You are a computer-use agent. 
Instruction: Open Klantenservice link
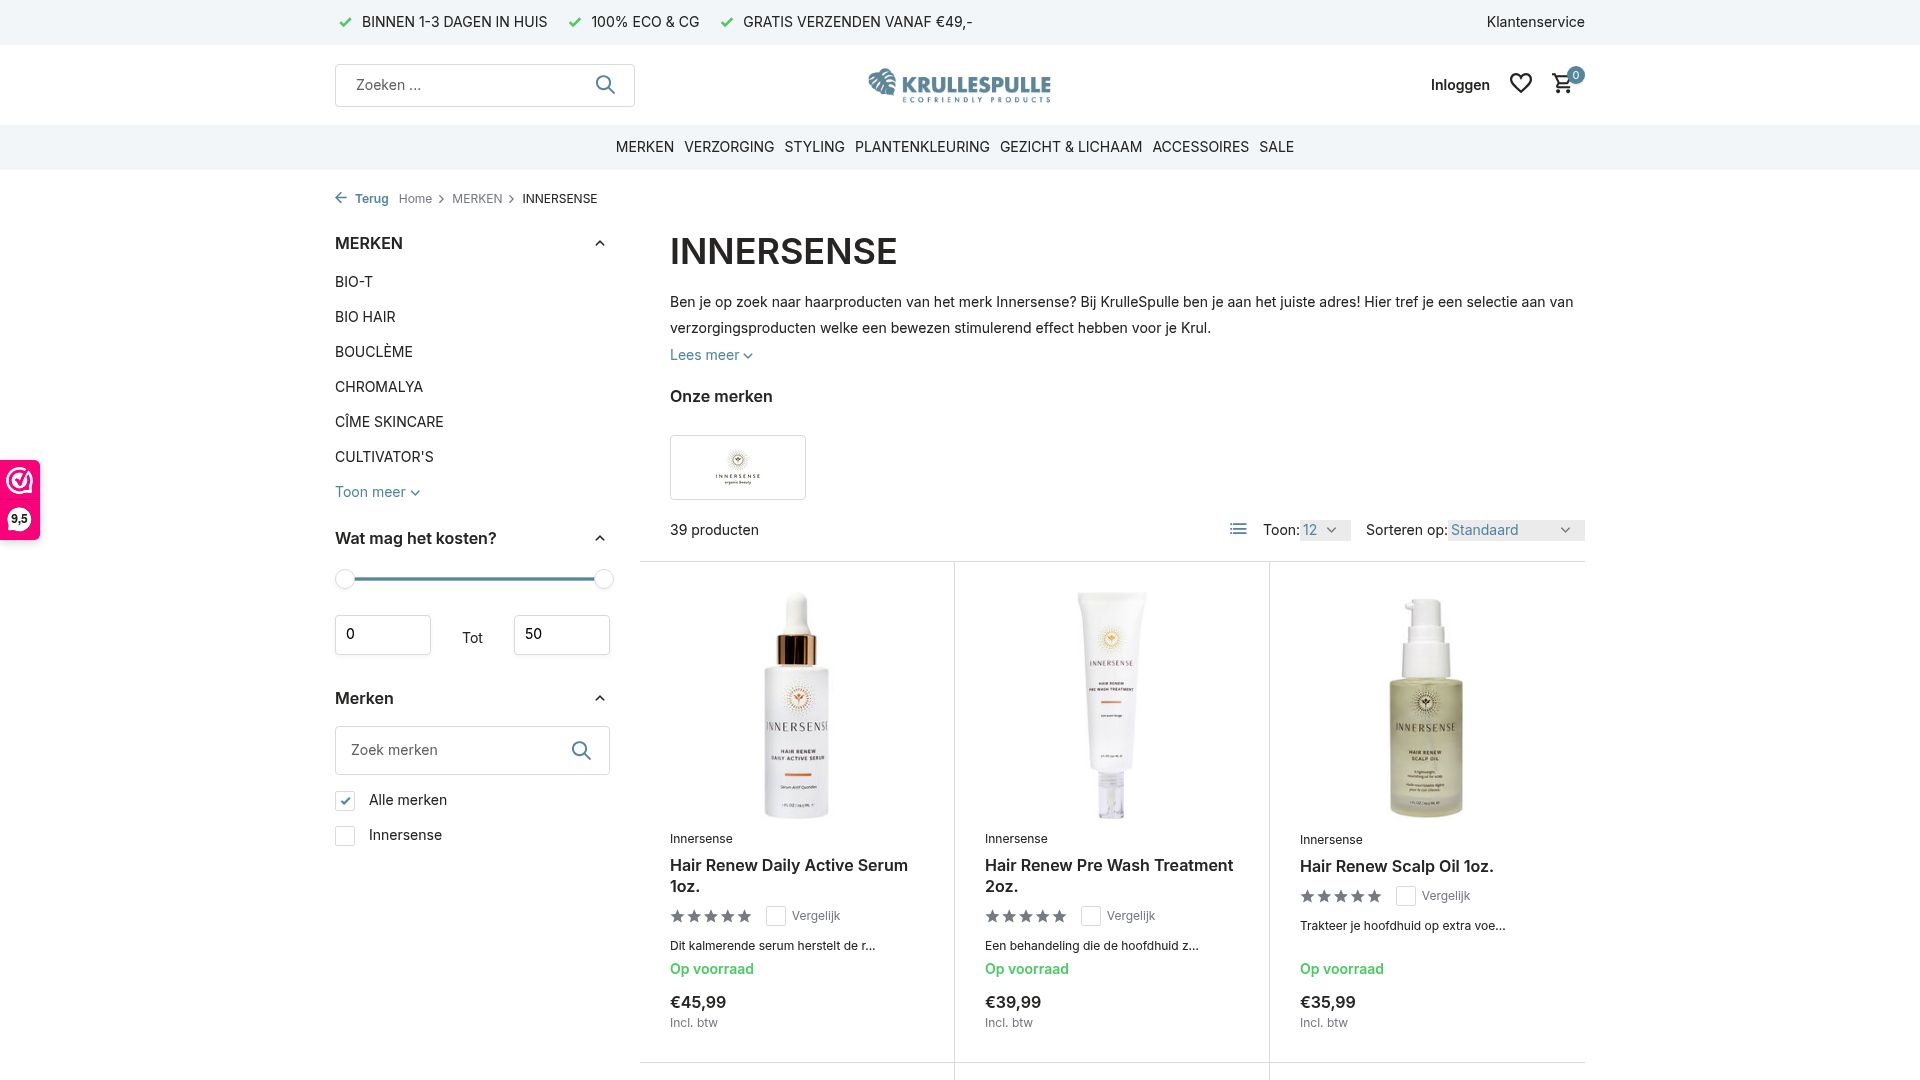1535,22
